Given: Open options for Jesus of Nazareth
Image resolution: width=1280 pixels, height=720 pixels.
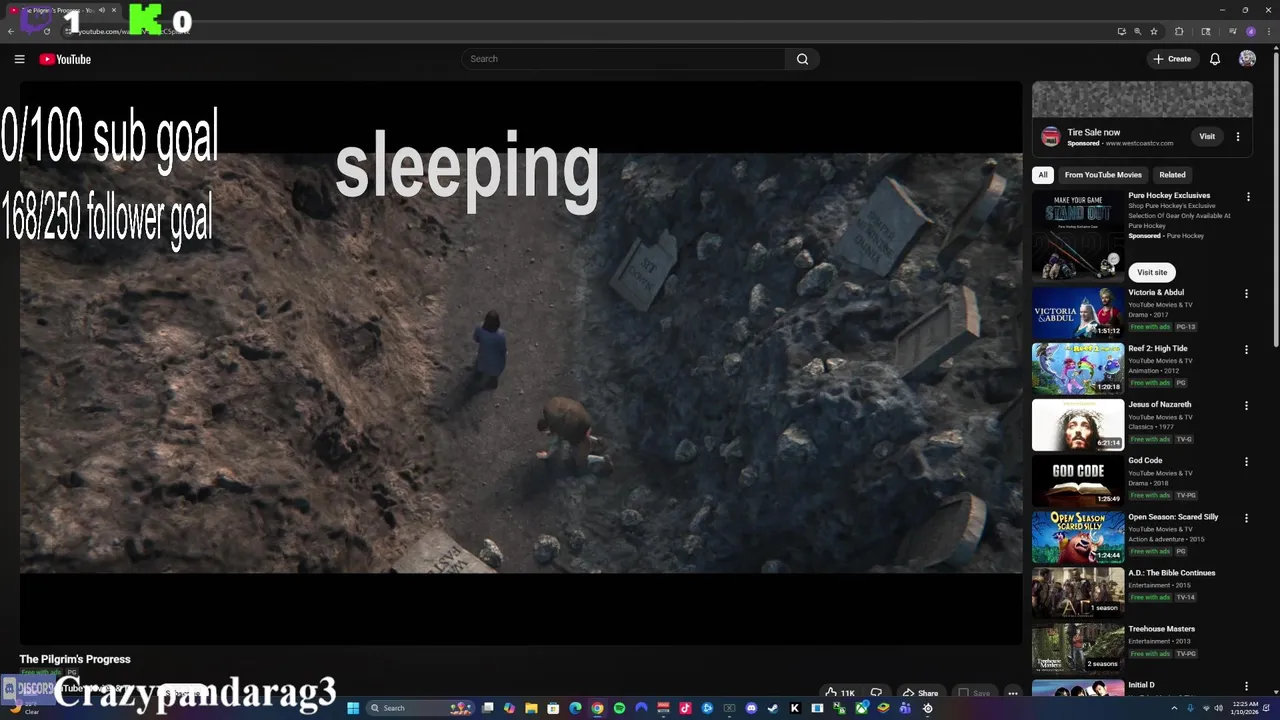Looking at the screenshot, I should click(x=1246, y=406).
